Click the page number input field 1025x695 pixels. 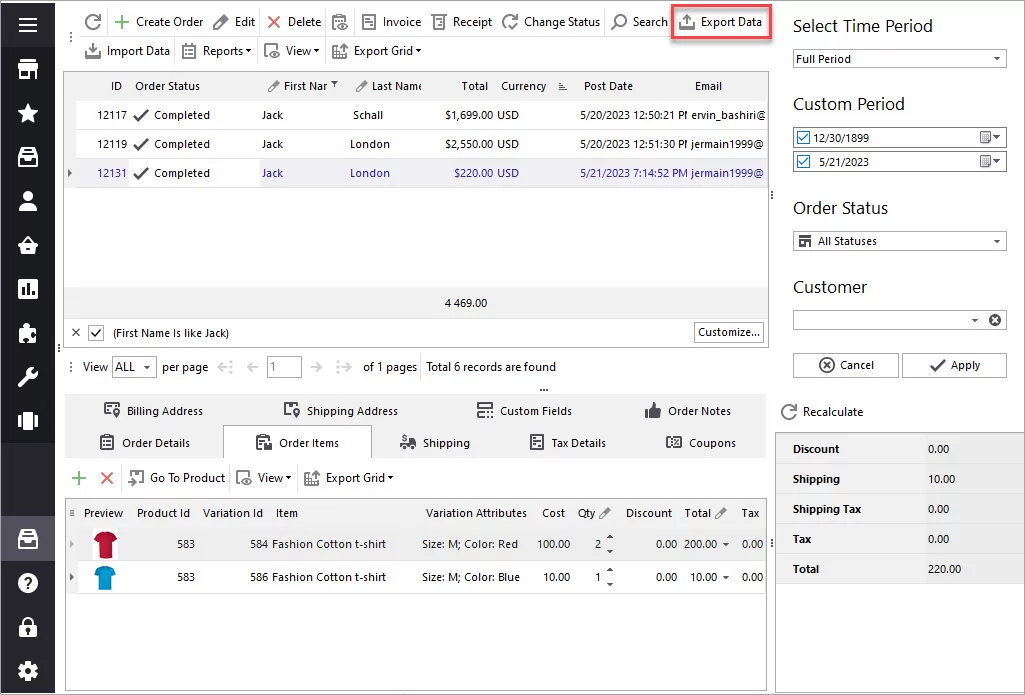coord(284,367)
